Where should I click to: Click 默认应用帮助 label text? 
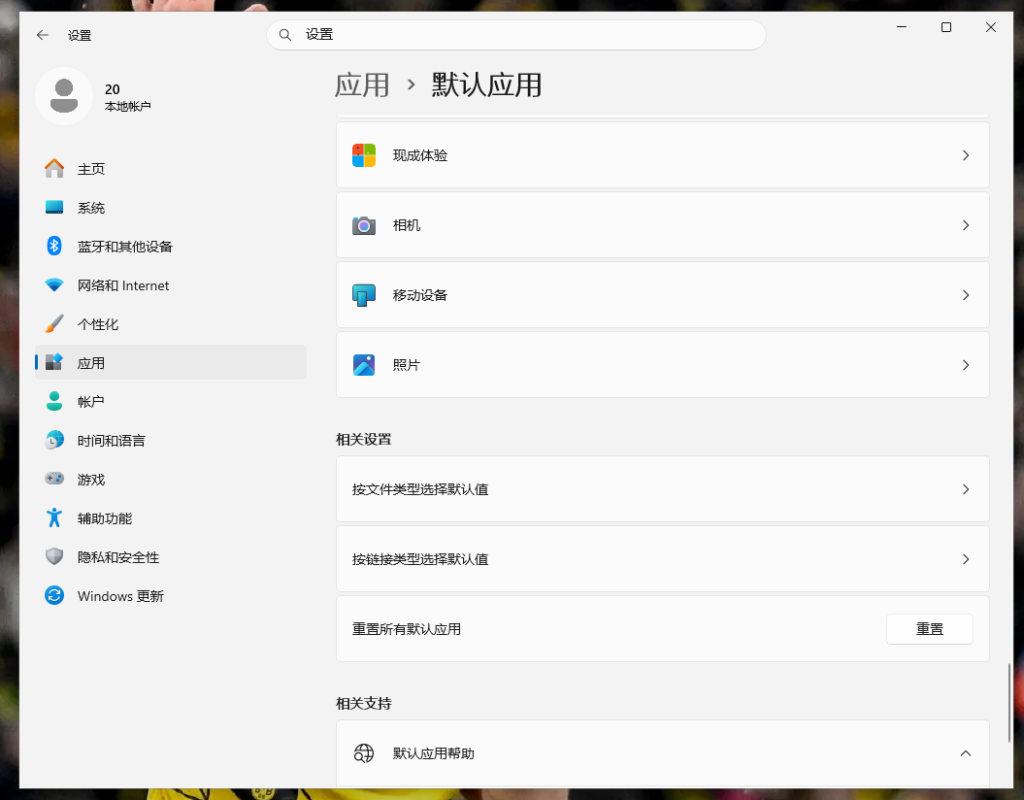434,754
